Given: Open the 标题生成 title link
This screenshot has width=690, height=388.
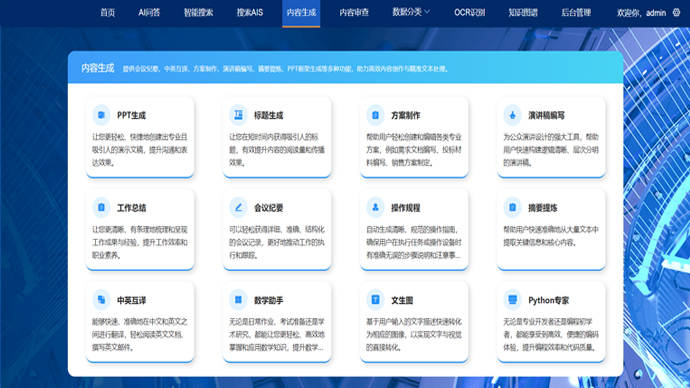Looking at the screenshot, I should pos(268,115).
